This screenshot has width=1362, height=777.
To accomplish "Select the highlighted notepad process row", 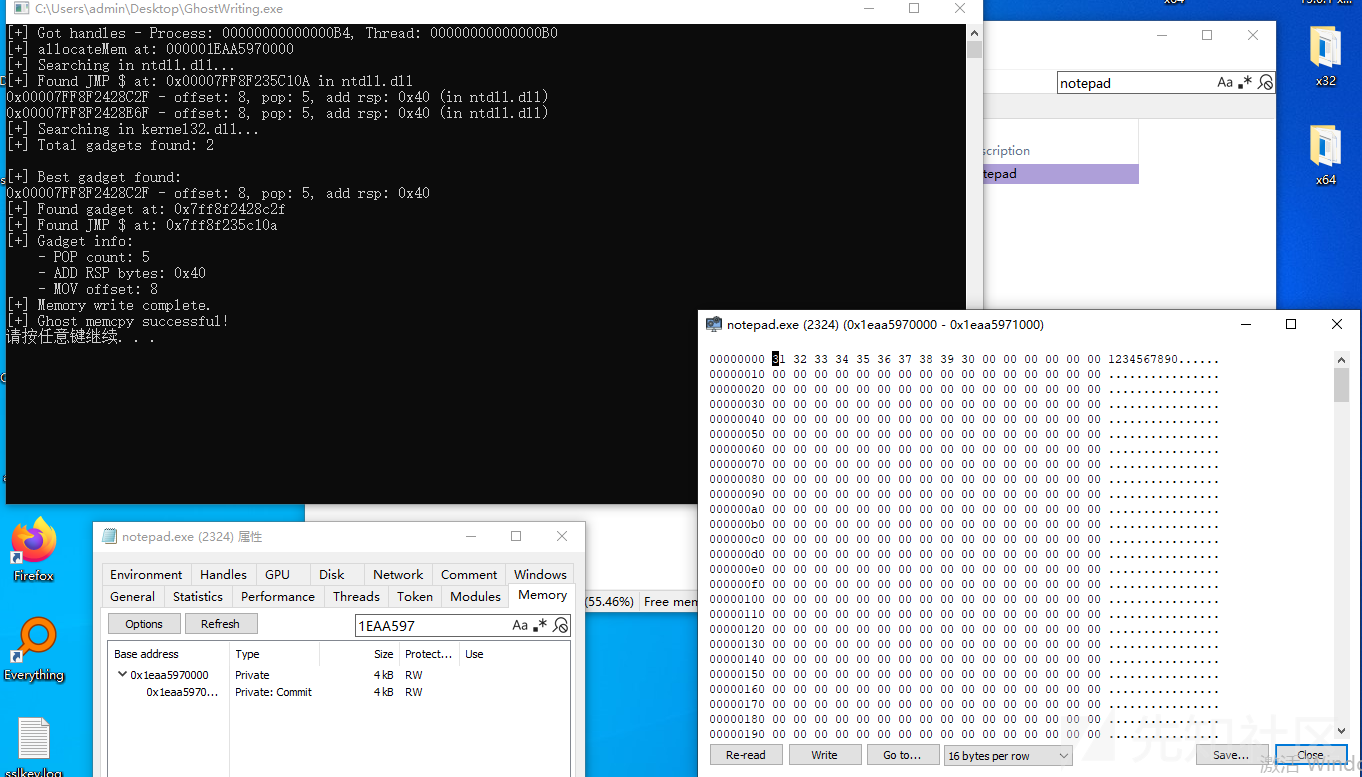I will tap(1060, 174).
